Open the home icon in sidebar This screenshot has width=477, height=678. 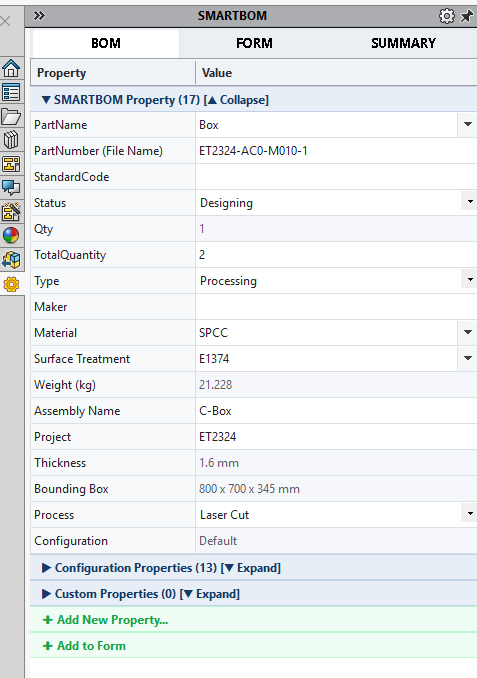pyautogui.click(x=11, y=68)
